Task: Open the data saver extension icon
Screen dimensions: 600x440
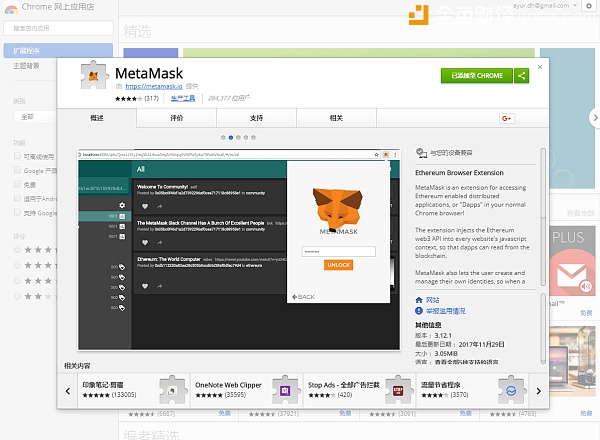Action: pyautogui.click(x=511, y=390)
